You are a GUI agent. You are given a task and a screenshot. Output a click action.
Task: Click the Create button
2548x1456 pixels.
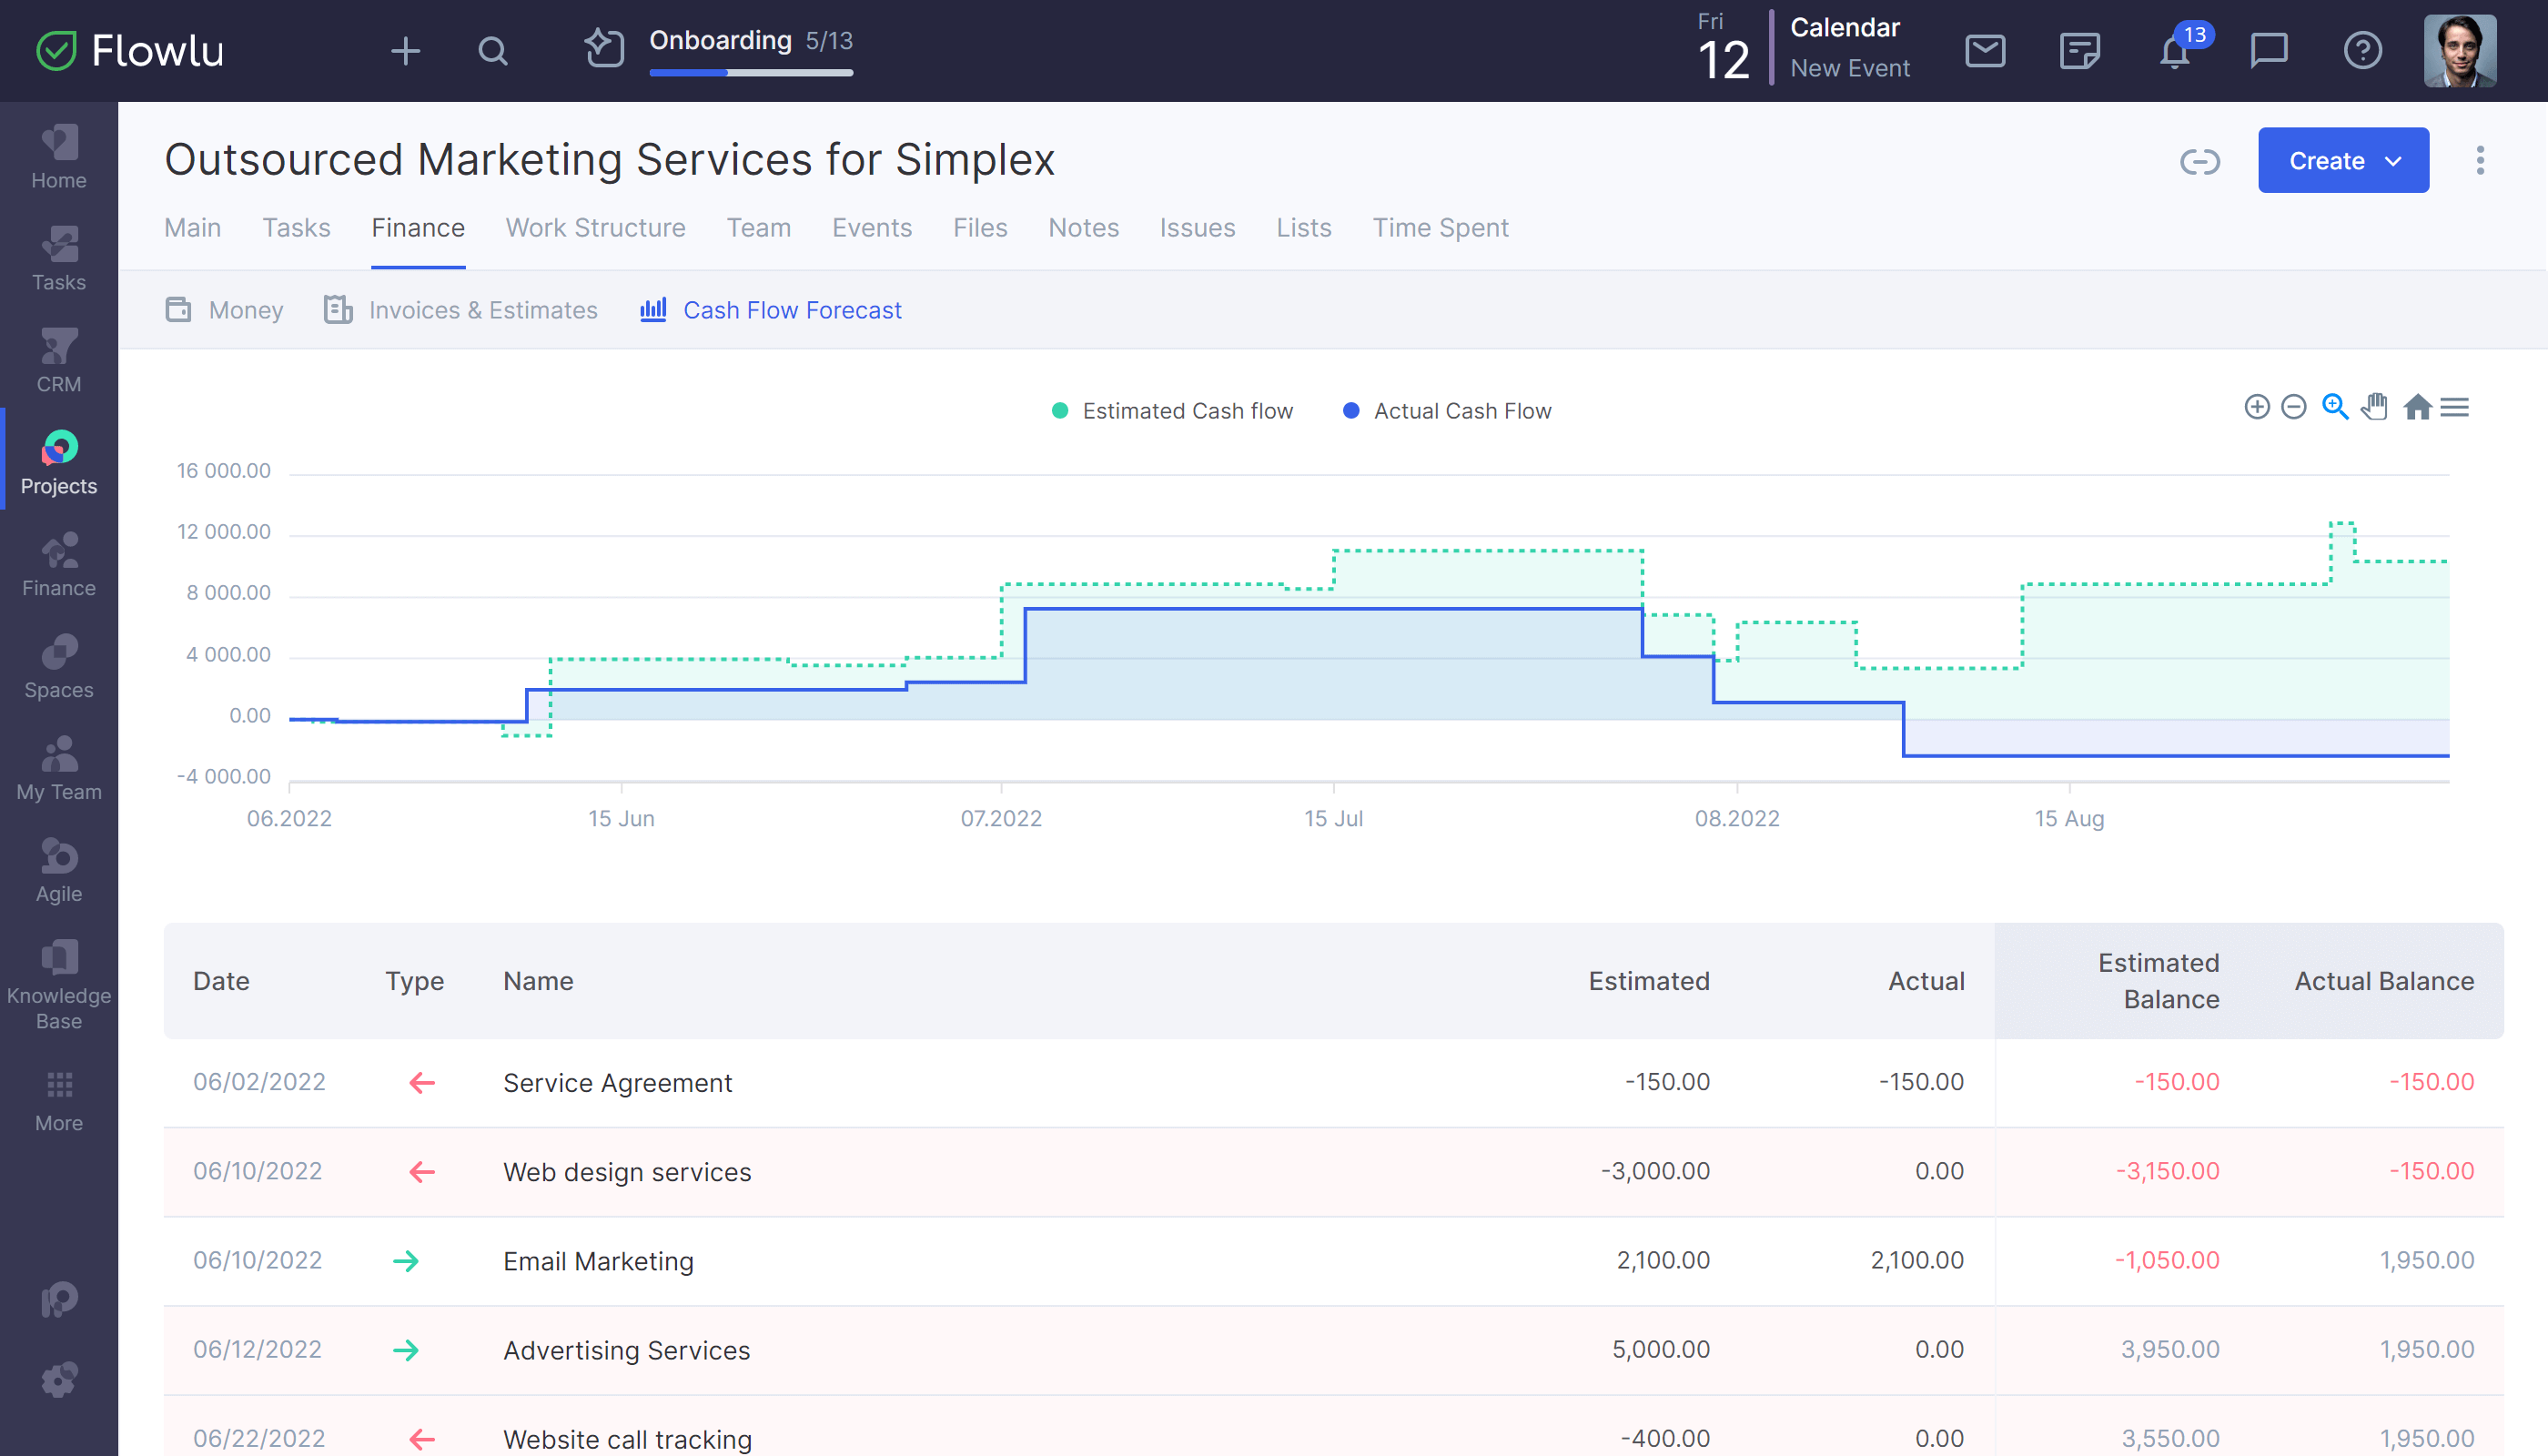(x=2343, y=159)
